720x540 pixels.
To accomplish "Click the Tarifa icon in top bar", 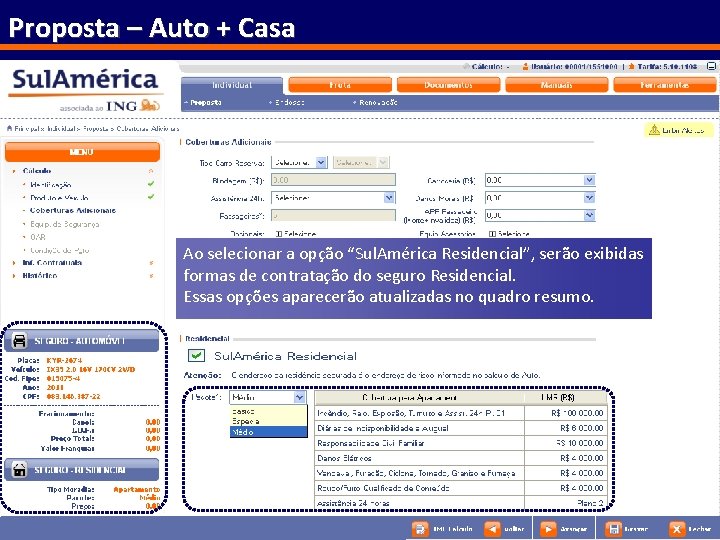I will pos(631,67).
